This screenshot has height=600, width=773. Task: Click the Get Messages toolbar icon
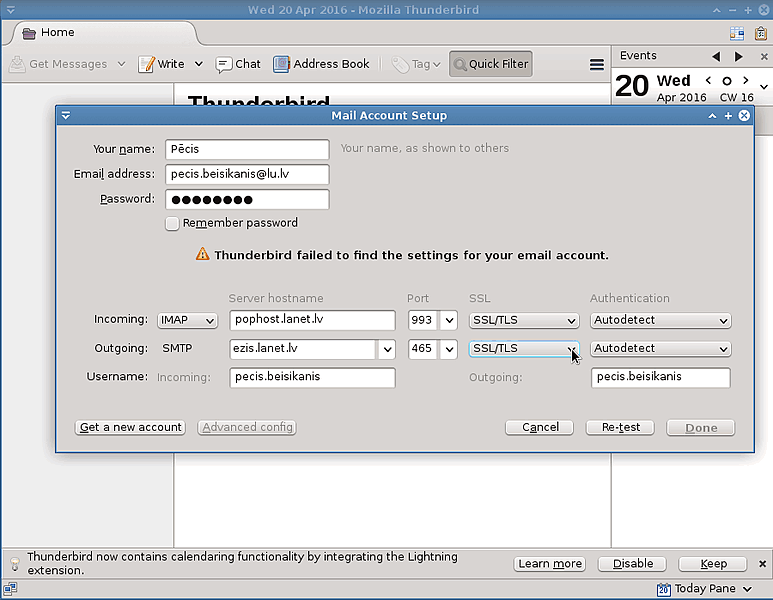[17, 64]
